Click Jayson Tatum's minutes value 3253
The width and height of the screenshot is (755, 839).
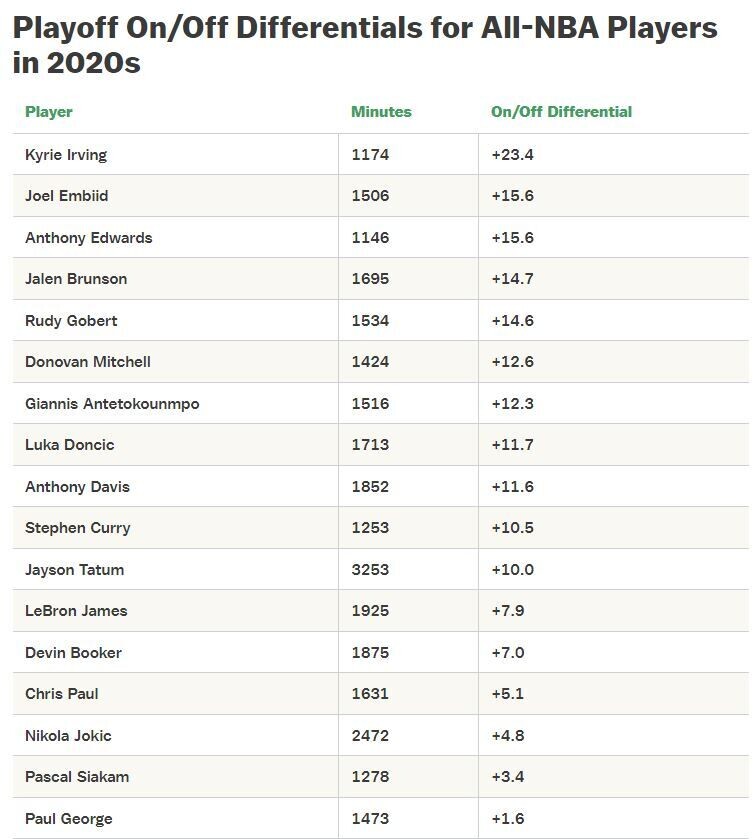[x=370, y=570]
